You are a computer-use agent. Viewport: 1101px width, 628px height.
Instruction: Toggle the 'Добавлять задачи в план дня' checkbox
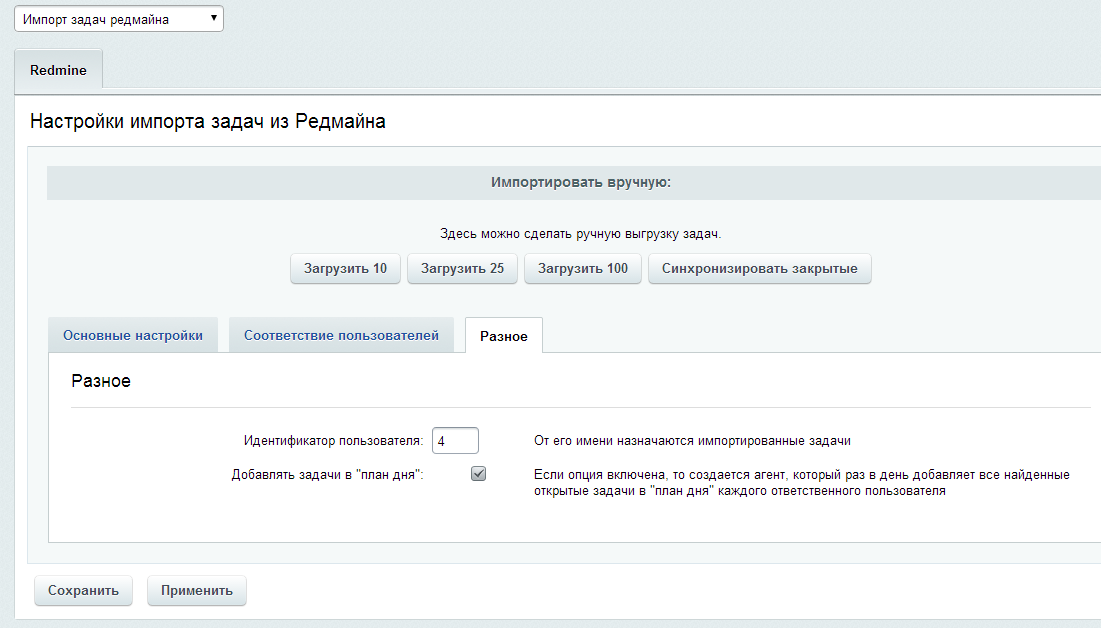(478, 474)
